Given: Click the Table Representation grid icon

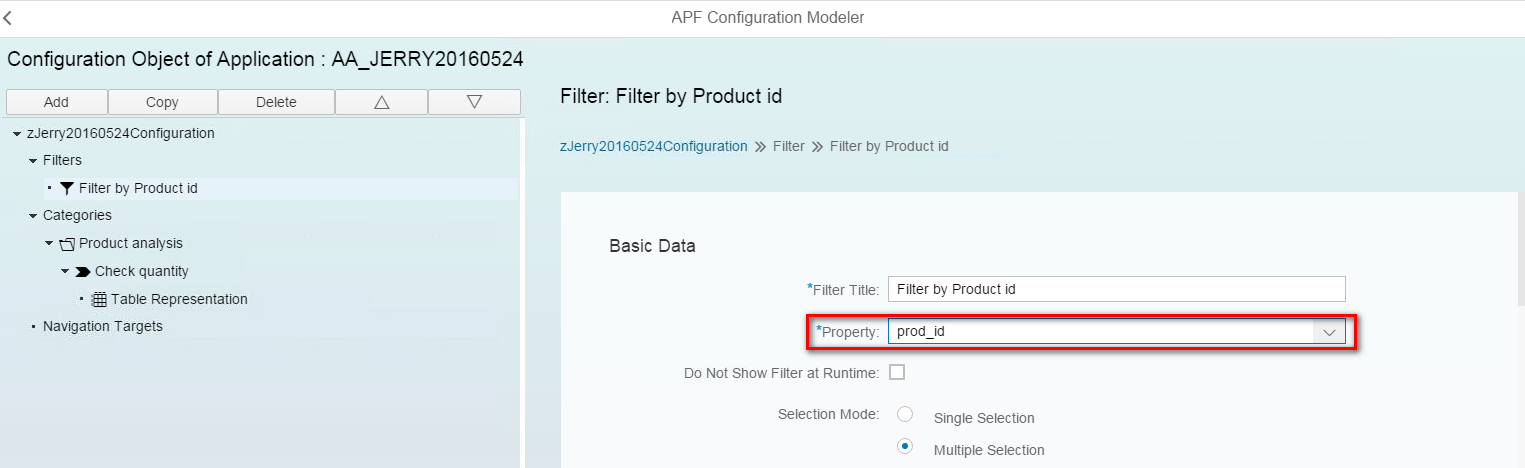Looking at the screenshot, I should pyautogui.click(x=99, y=299).
